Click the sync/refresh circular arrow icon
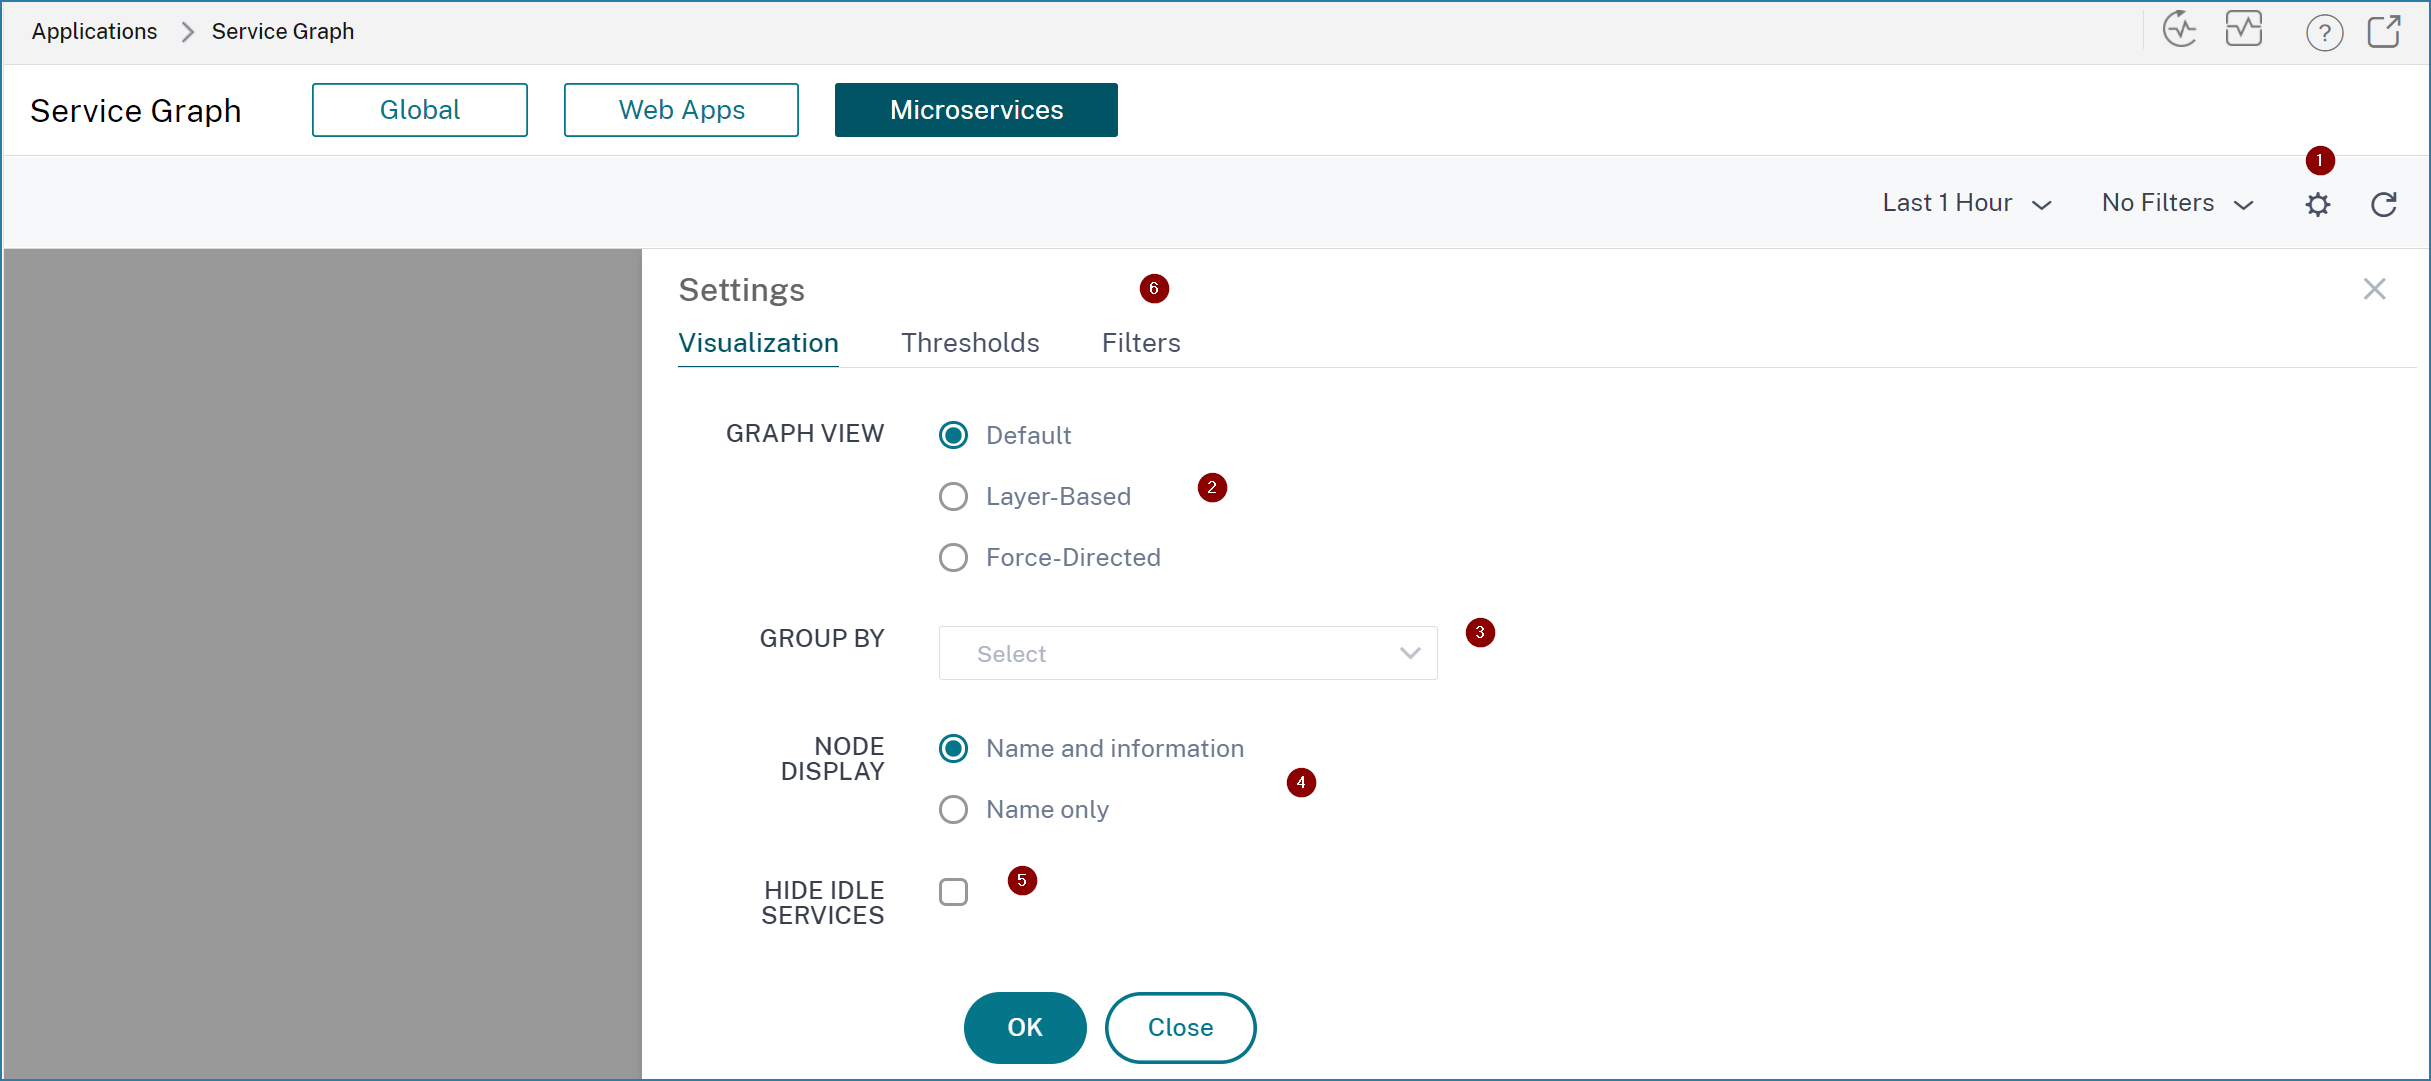Viewport: 2431px width, 1081px height. click(2384, 203)
